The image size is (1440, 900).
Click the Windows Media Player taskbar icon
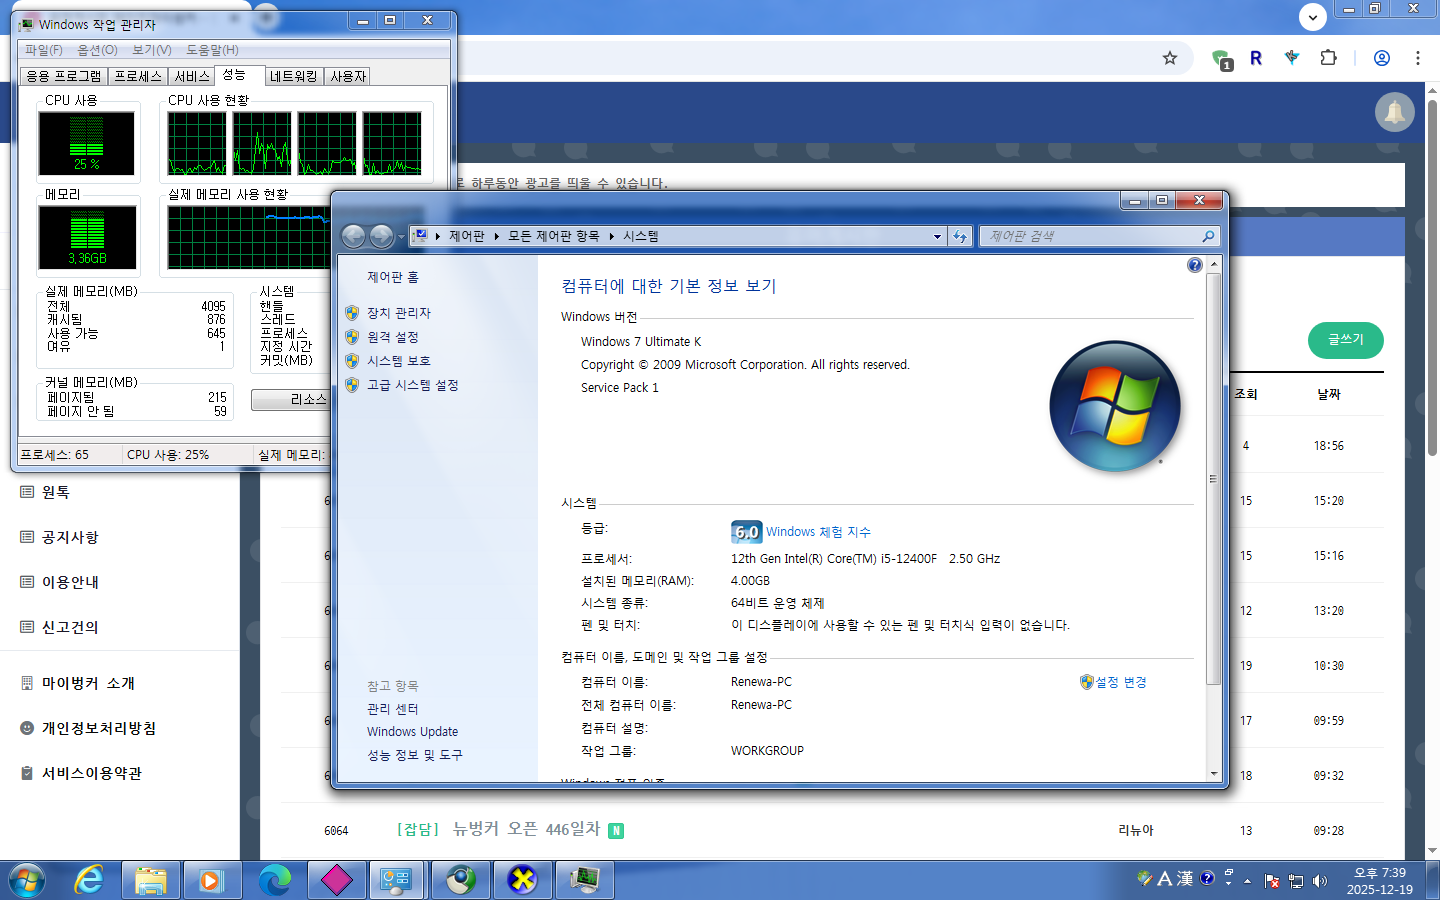click(x=211, y=880)
